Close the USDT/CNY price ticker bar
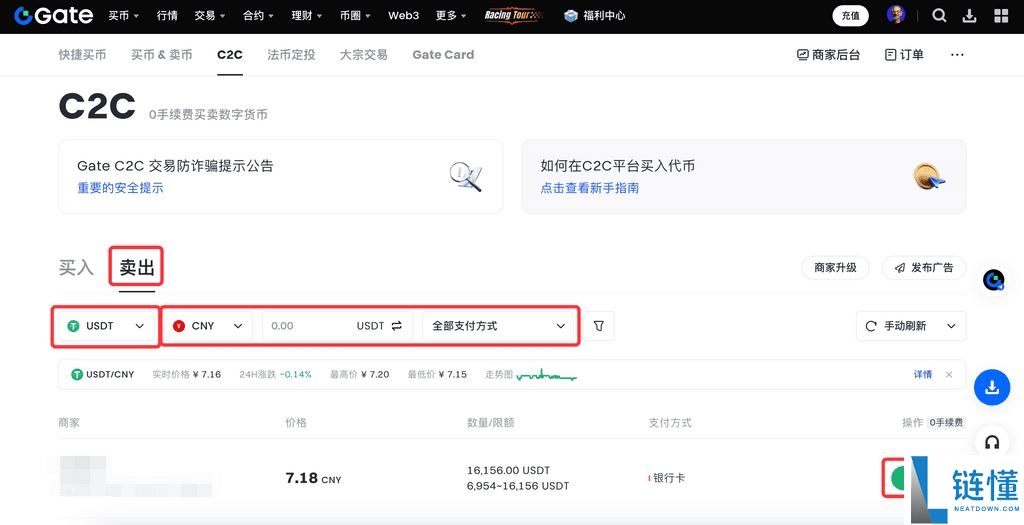The height and width of the screenshot is (525, 1024). click(x=949, y=374)
